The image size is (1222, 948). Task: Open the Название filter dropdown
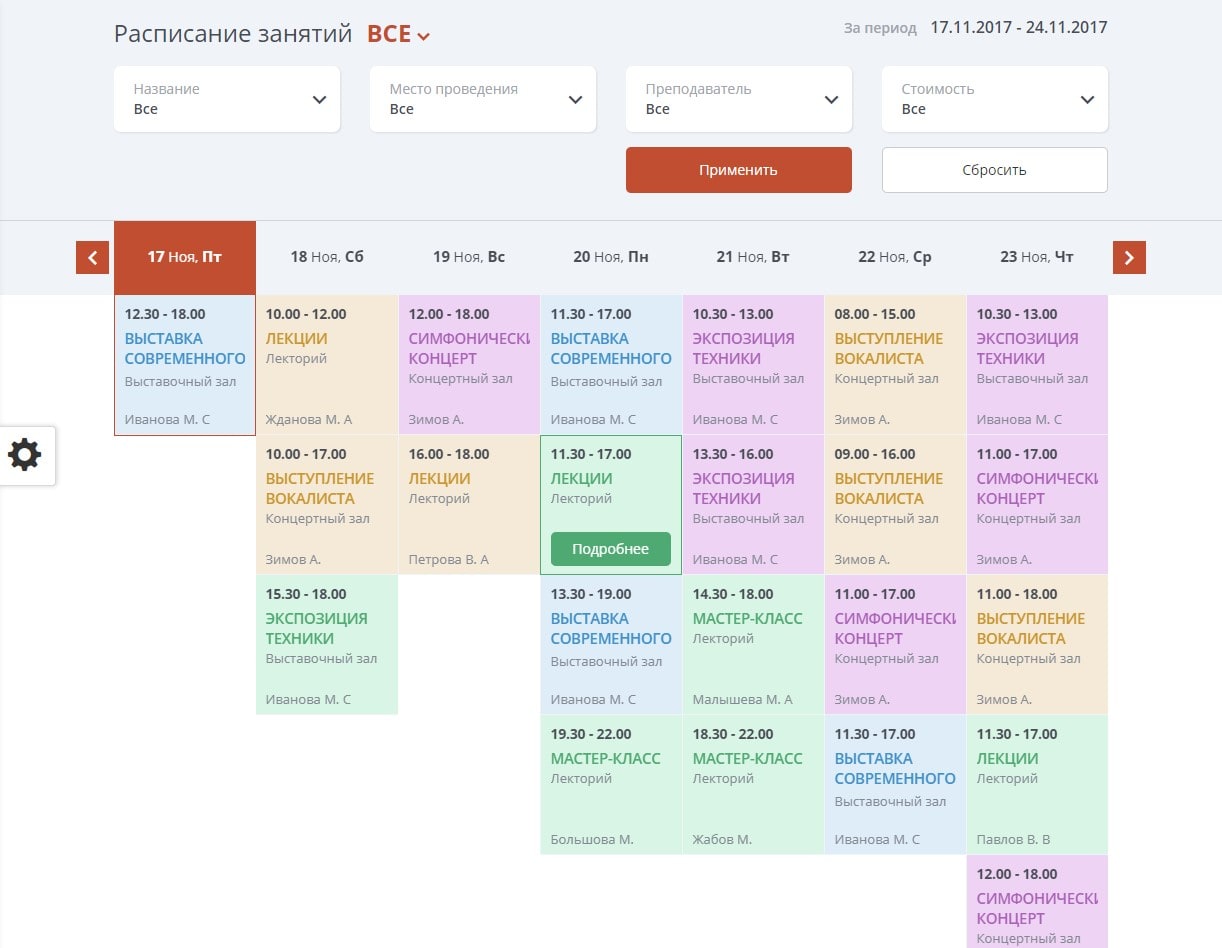tap(227, 99)
